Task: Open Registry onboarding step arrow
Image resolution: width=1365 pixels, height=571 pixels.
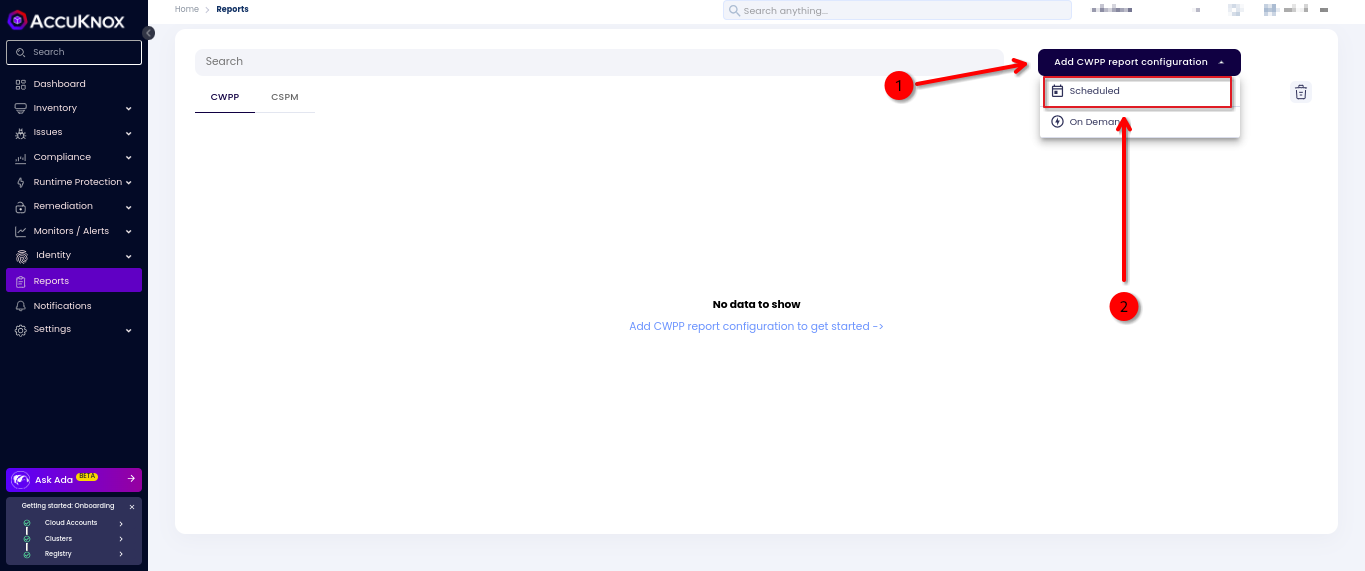Action: (121, 554)
